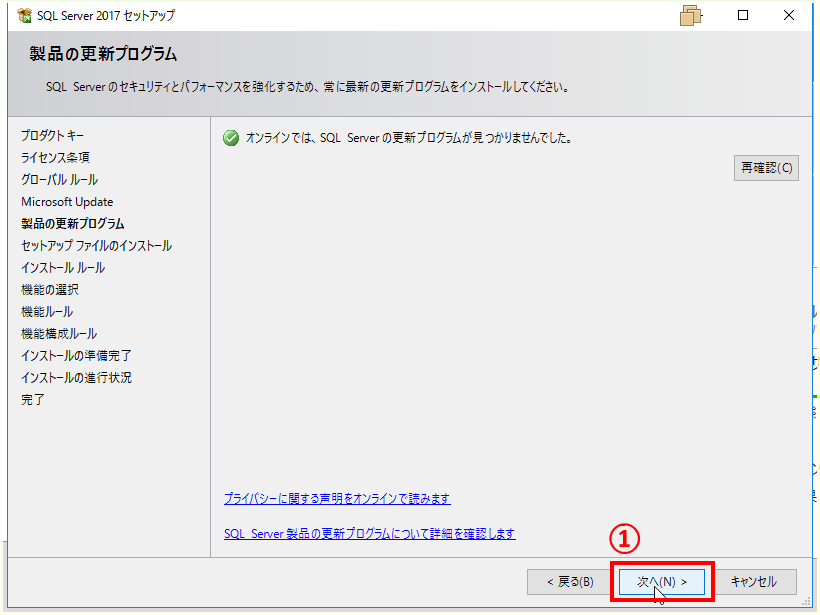The image size is (820, 615).
Task: Click the stacked-windows icon in the title bar
Action: pyautogui.click(x=690, y=16)
